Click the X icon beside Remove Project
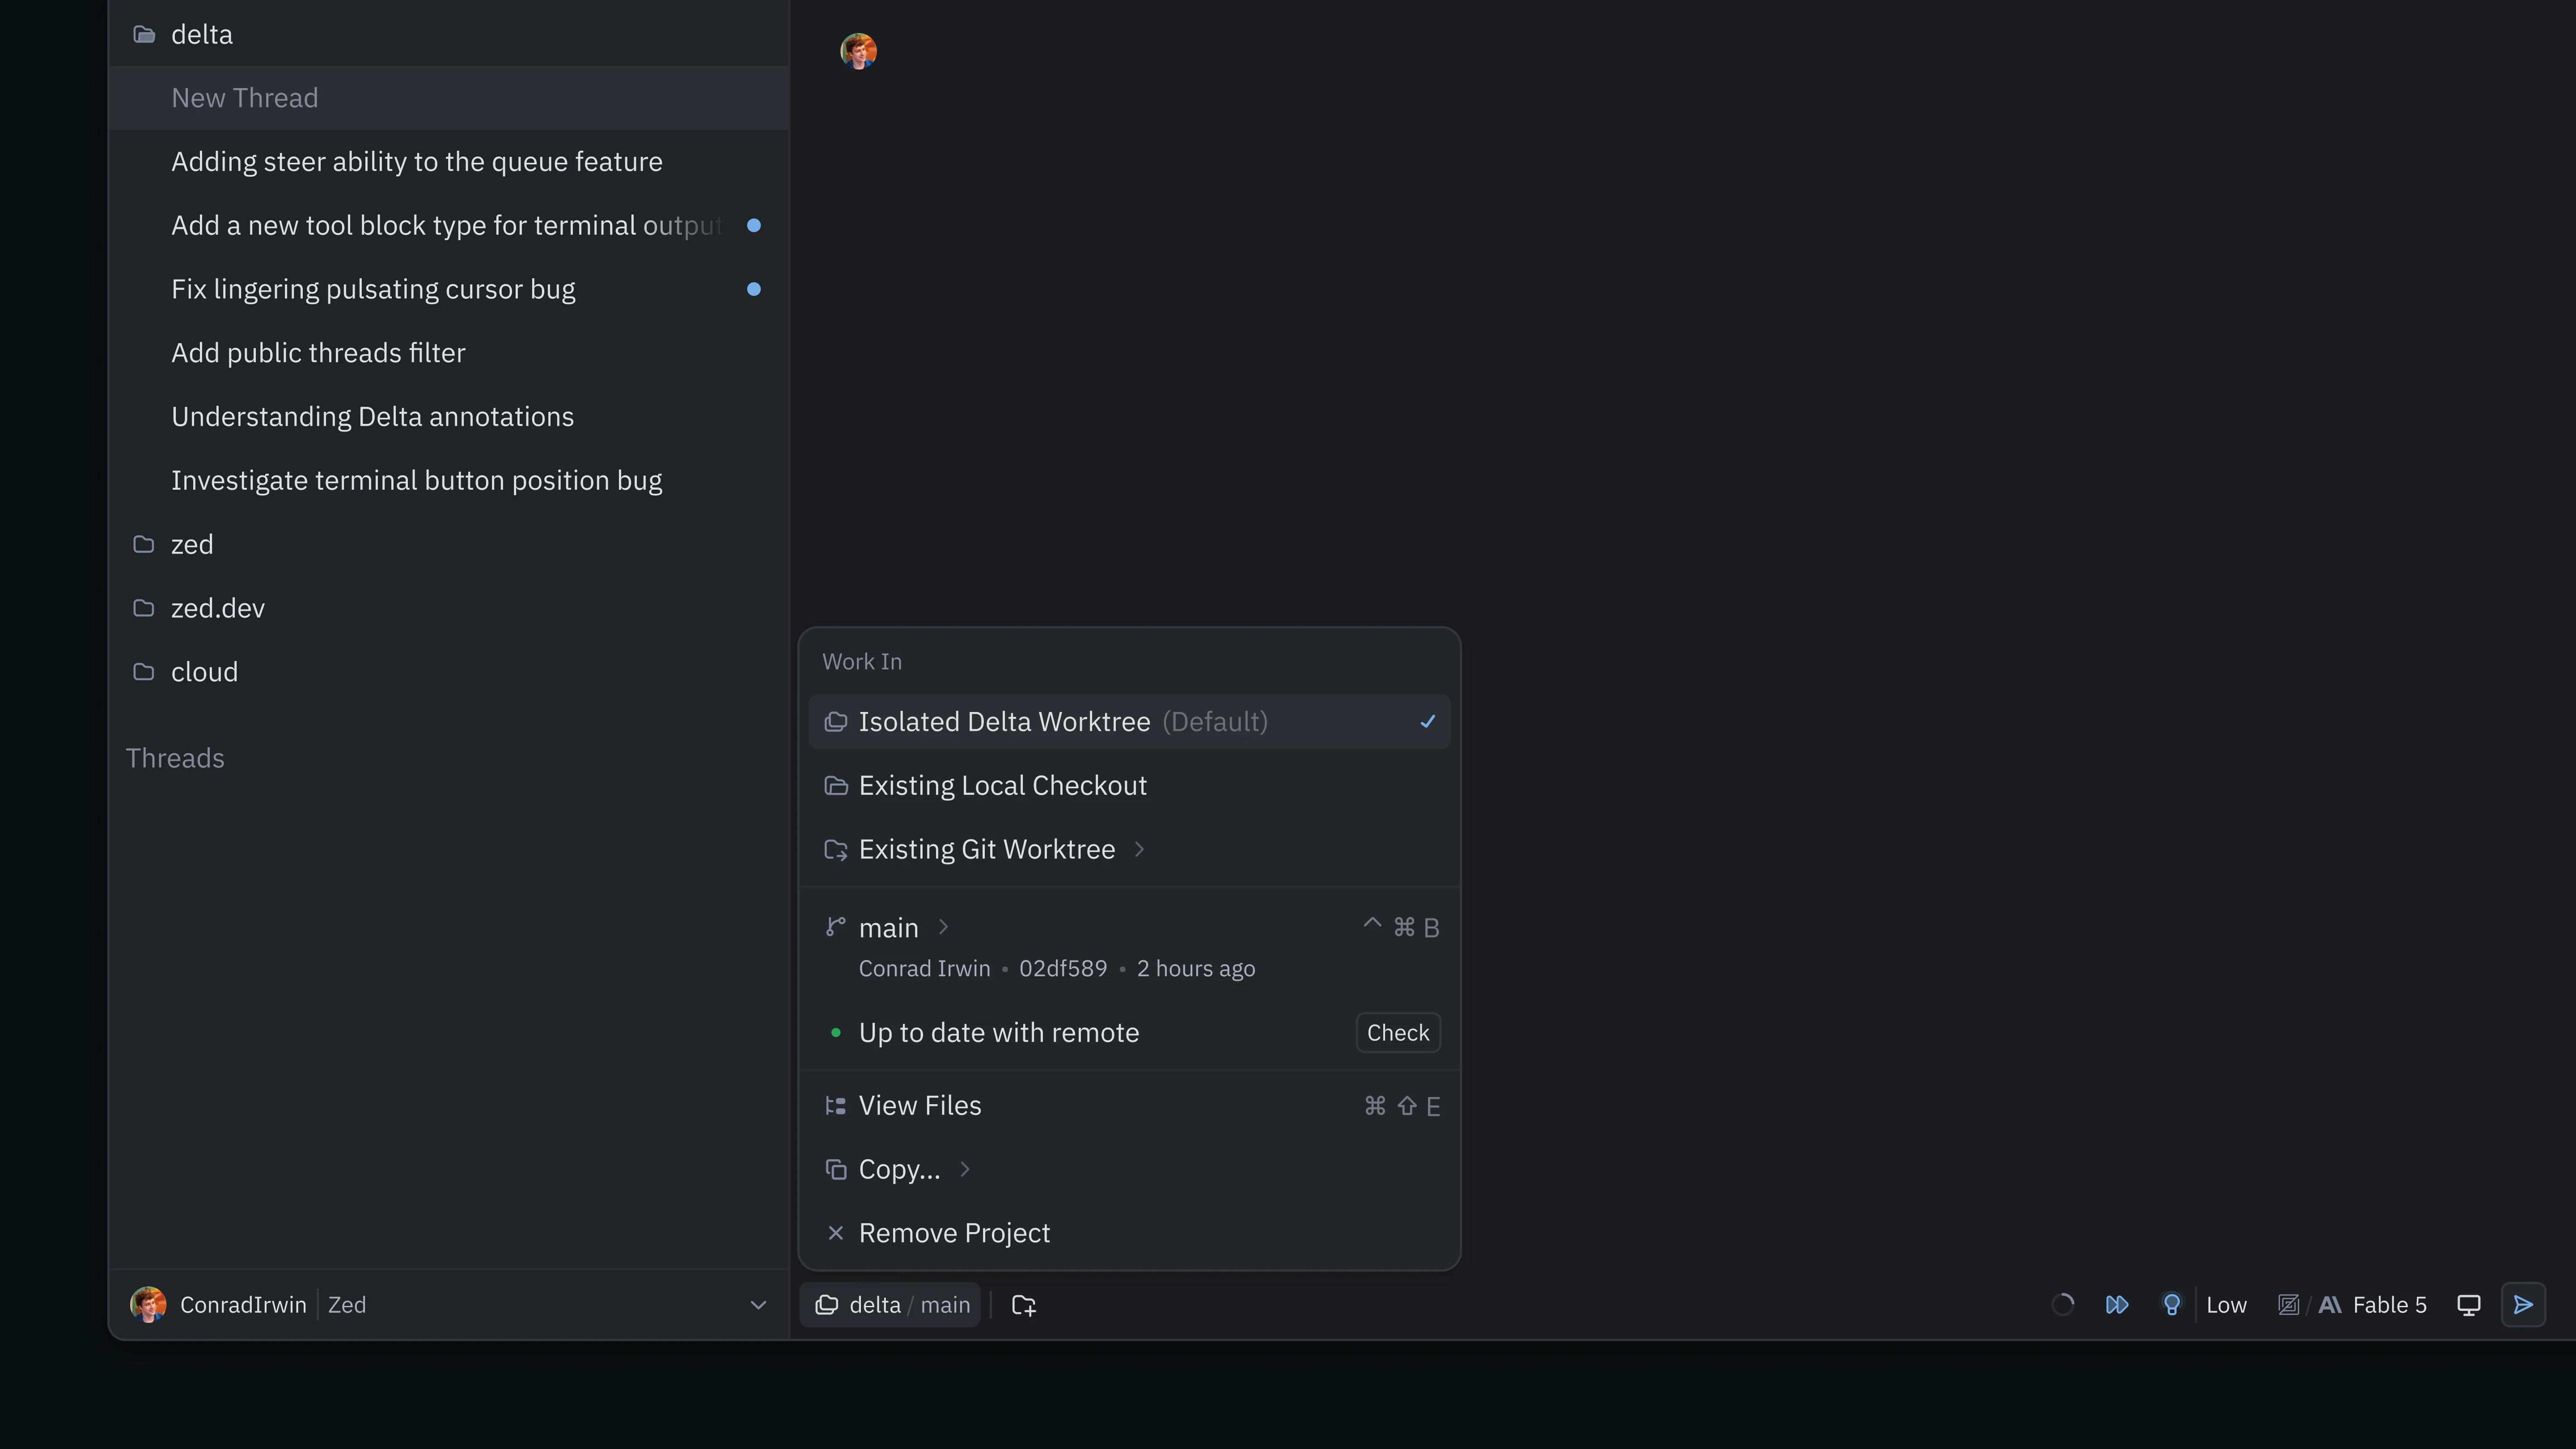This screenshot has width=2576, height=1449. [x=835, y=1233]
